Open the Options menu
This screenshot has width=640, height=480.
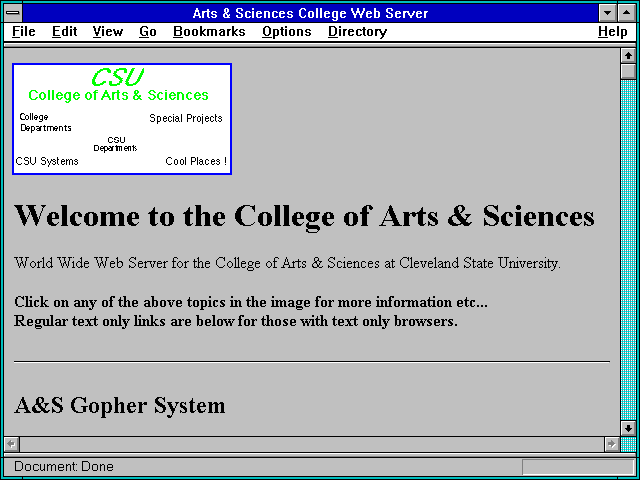[287, 32]
